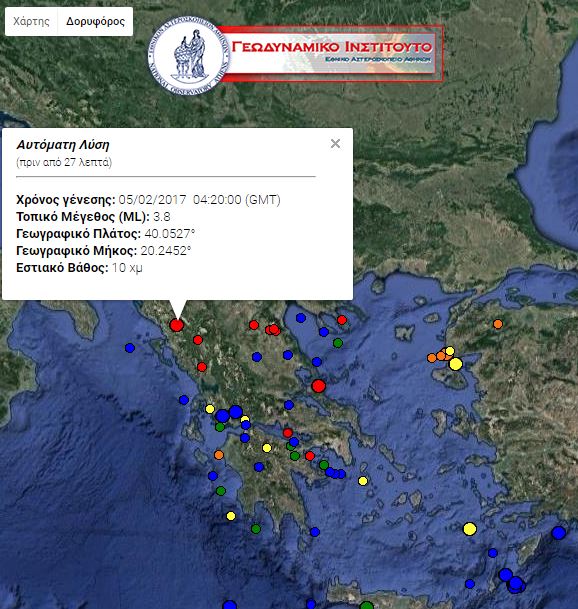The image size is (578, 609).
Task: Select the lone orange marker in northwest Turkey
Action: pos(498,324)
